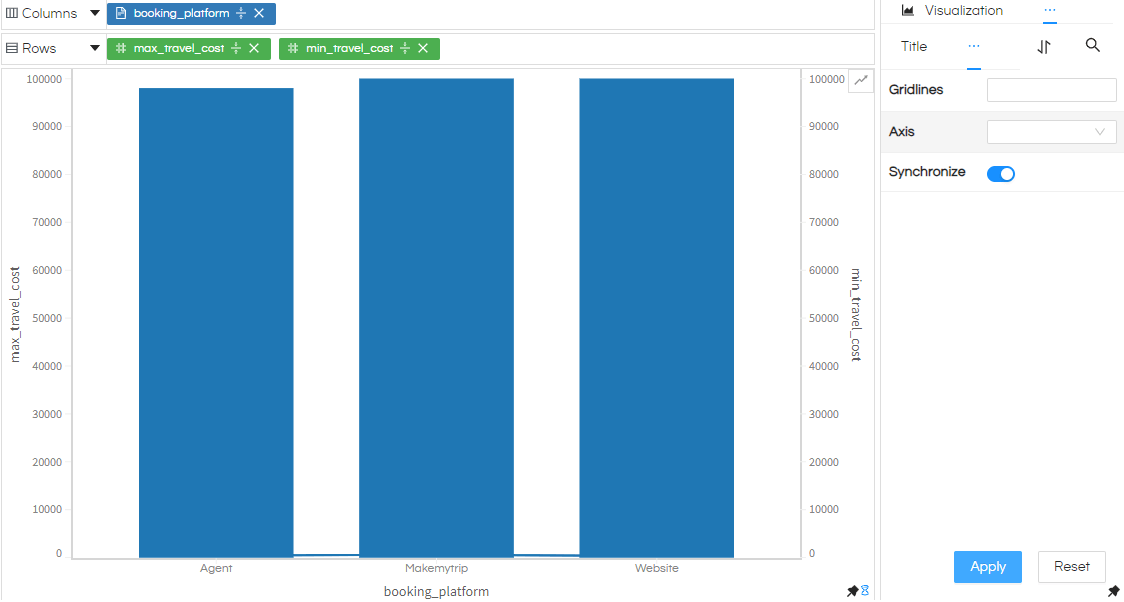Open the Rows dropdown arrow

pyautogui.click(x=95, y=48)
